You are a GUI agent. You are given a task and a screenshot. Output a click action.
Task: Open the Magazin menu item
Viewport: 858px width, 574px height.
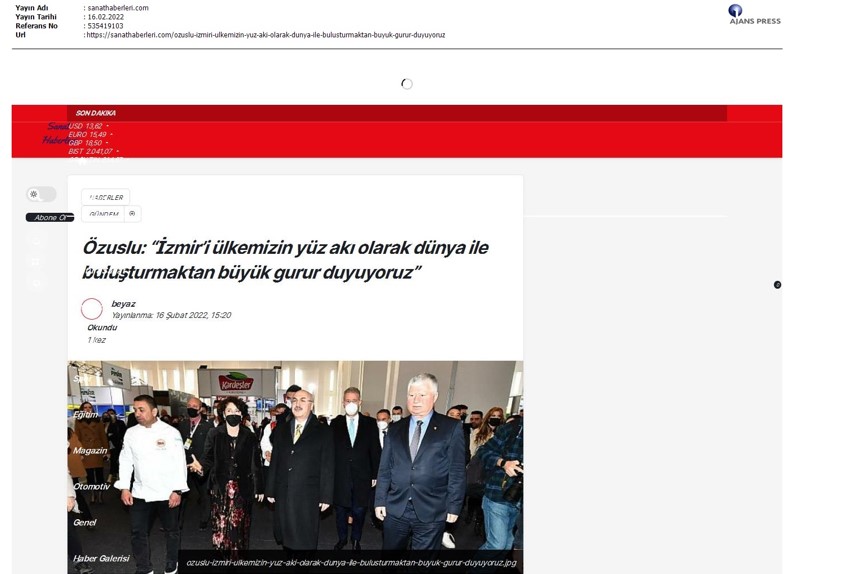click(90, 450)
